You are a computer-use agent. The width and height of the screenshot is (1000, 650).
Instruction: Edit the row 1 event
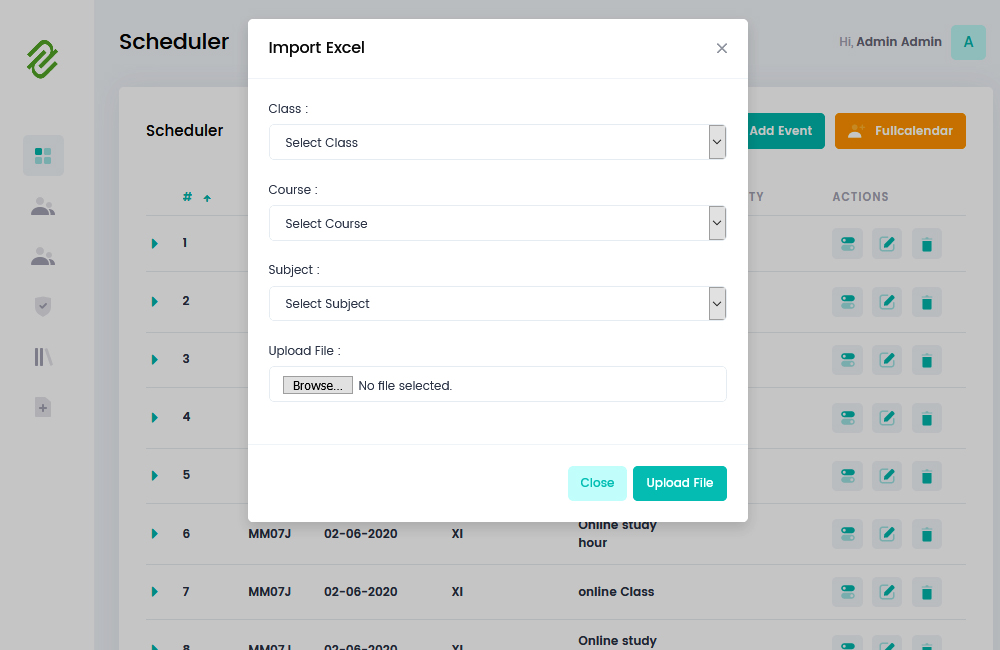(x=887, y=244)
